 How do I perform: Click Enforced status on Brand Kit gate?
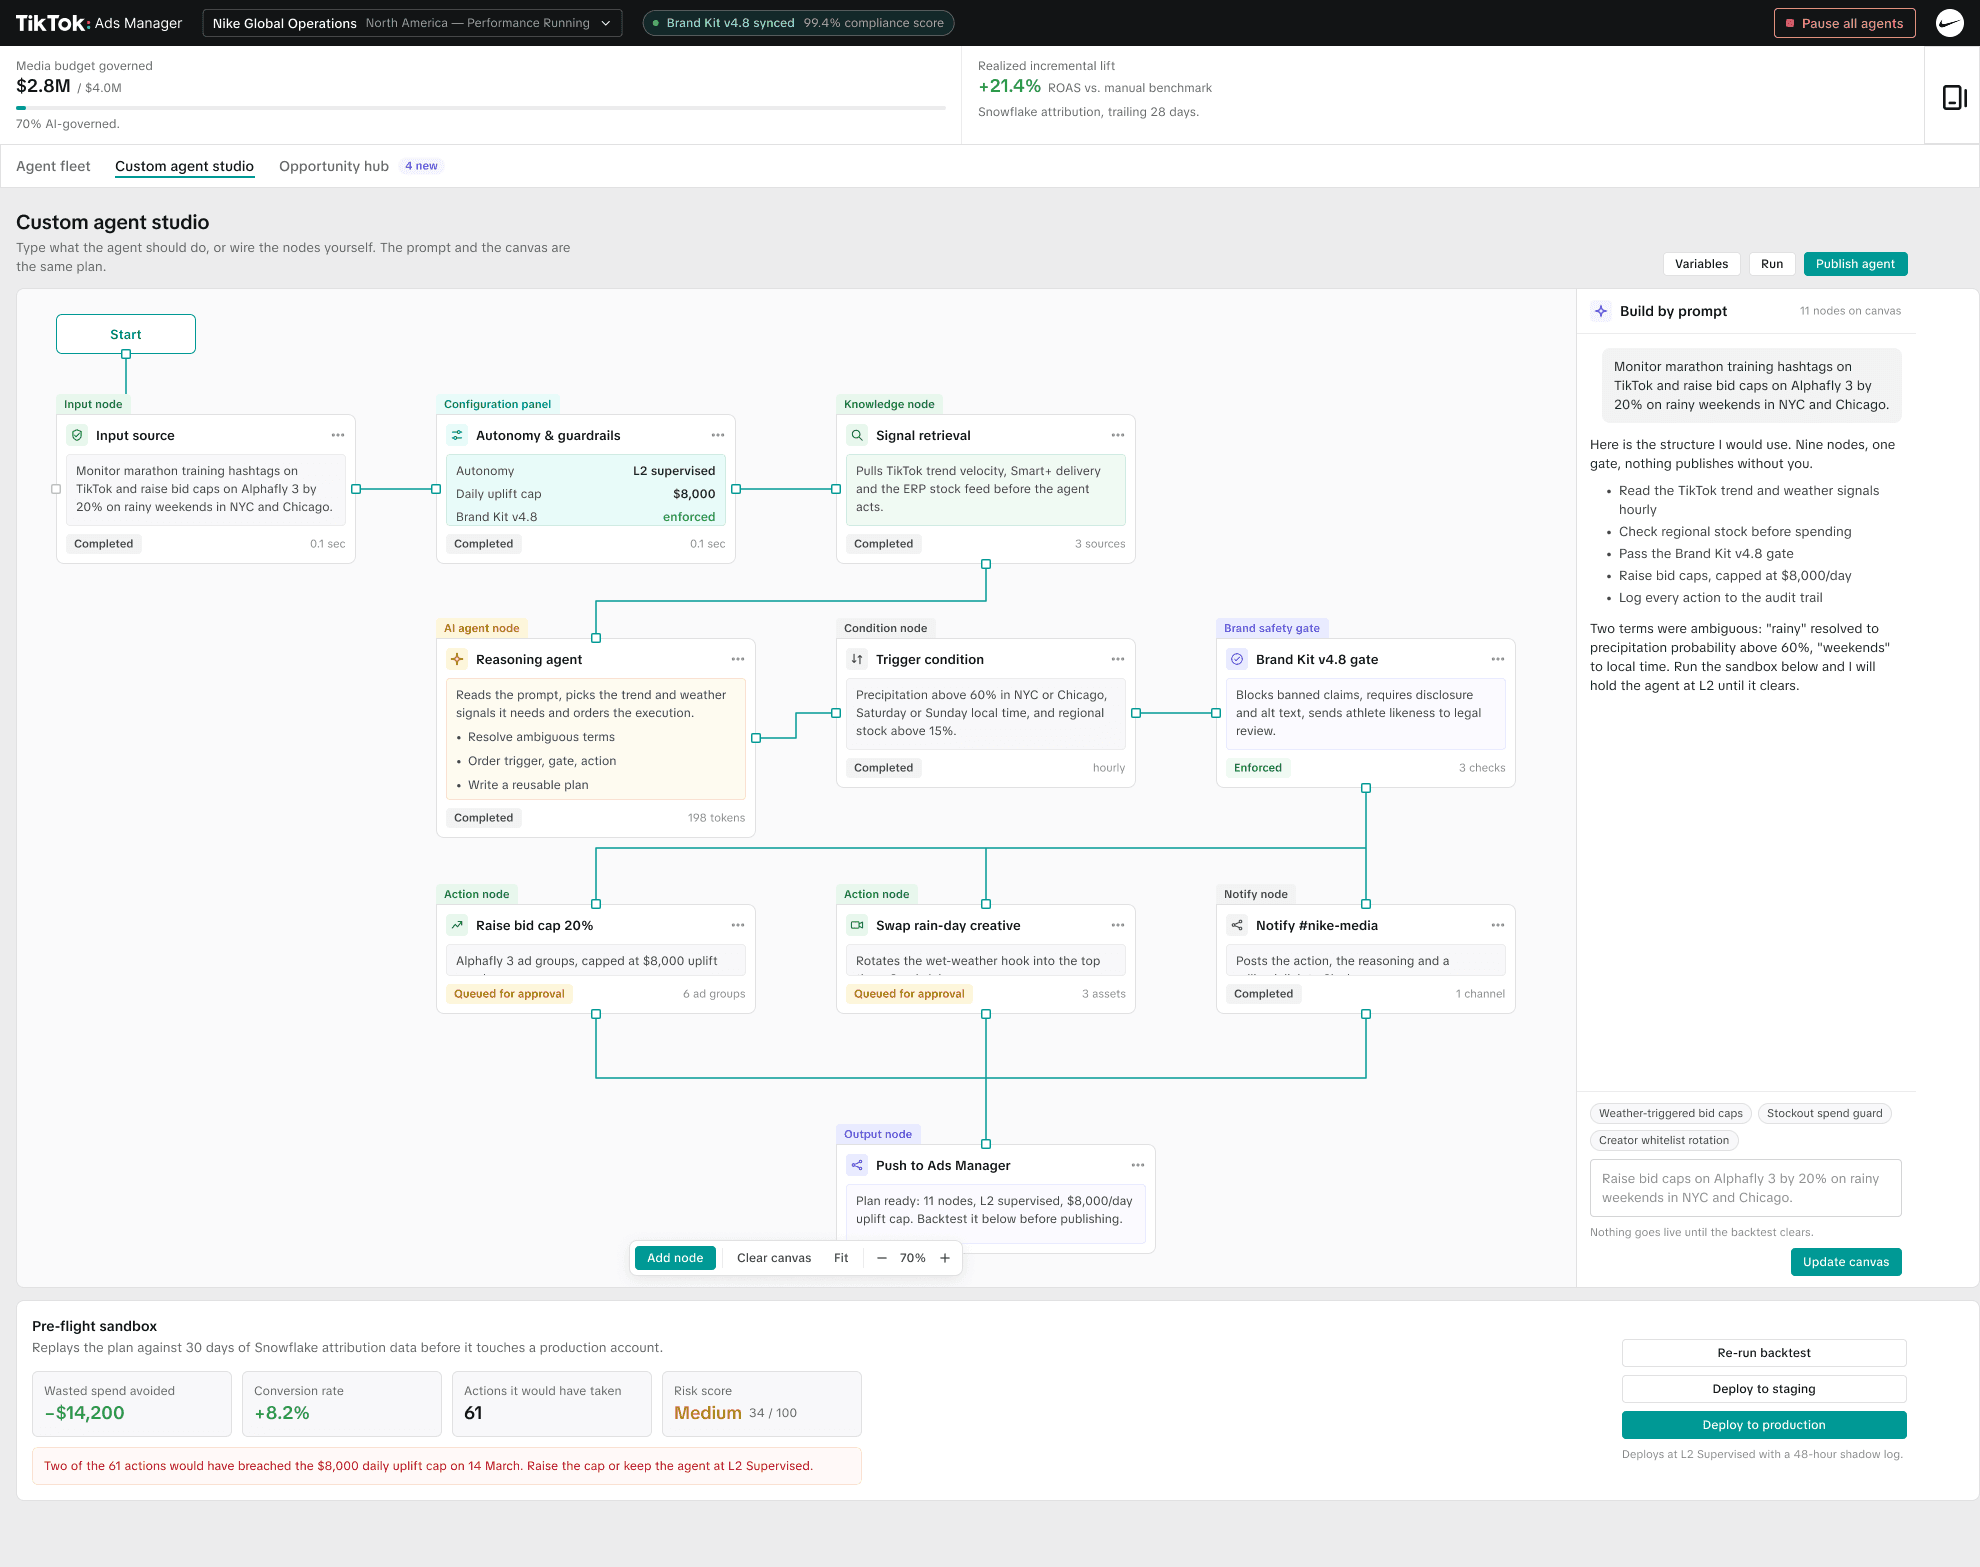point(1258,768)
